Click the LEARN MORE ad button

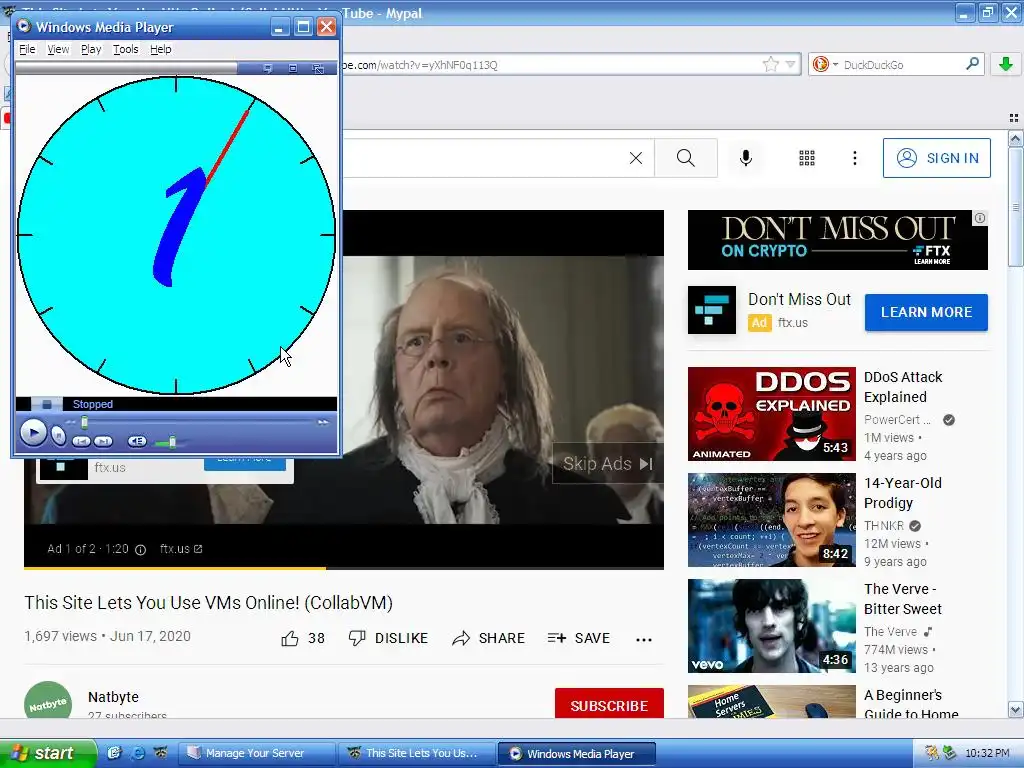click(926, 312)
